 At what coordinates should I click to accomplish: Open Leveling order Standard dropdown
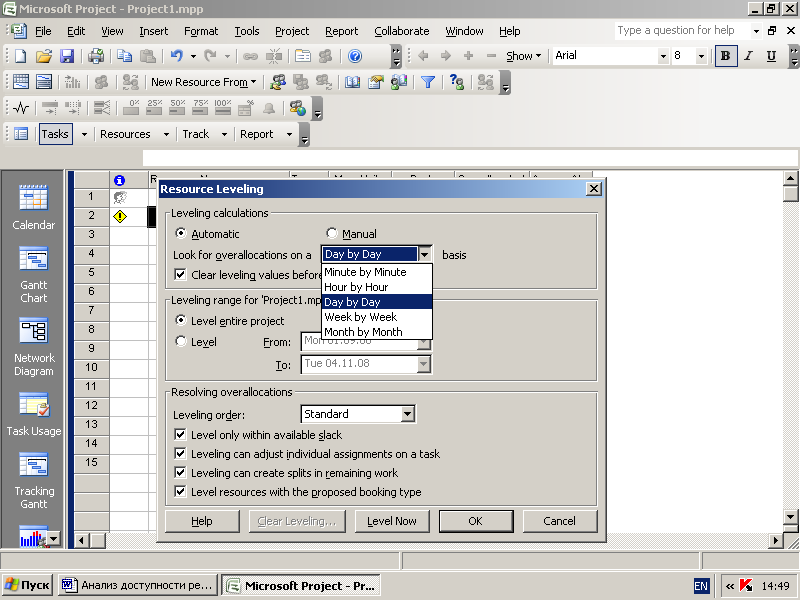pos(407,414)
